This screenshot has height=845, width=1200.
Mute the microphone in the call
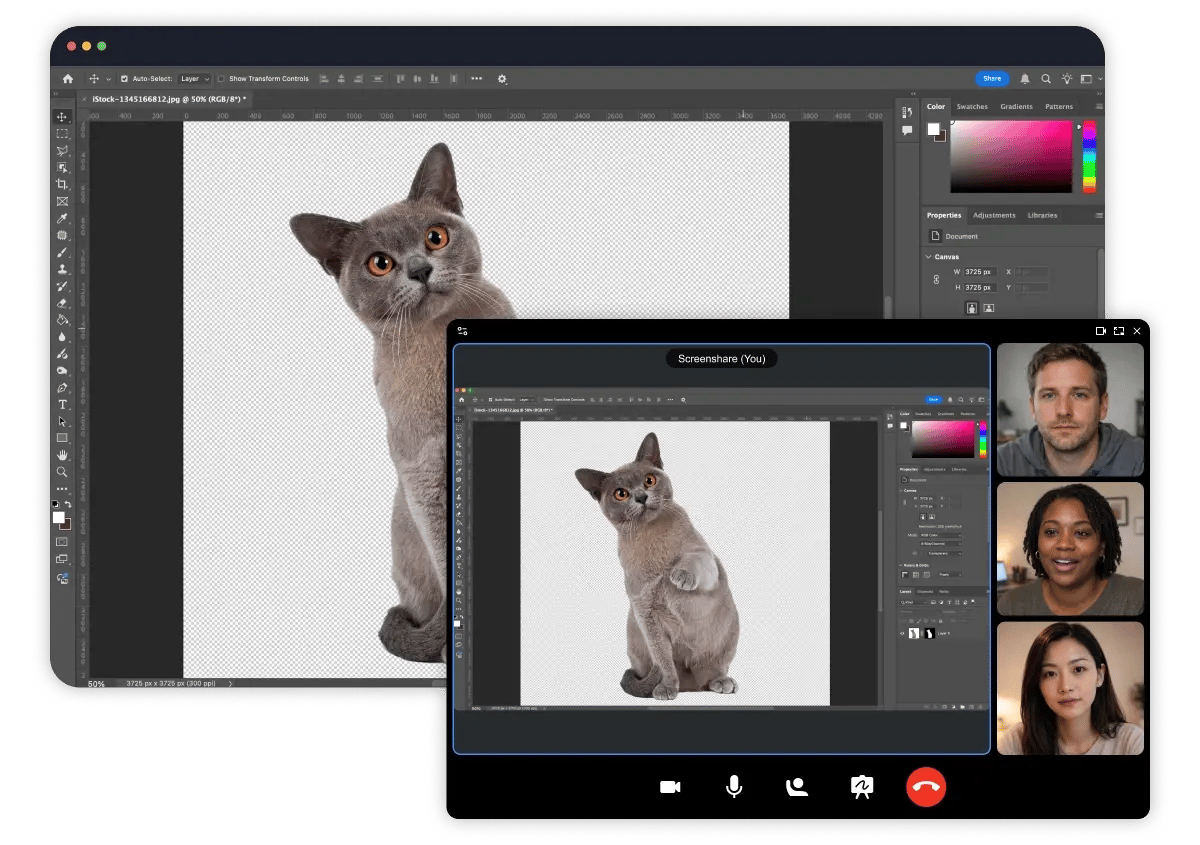click(734, 787)
